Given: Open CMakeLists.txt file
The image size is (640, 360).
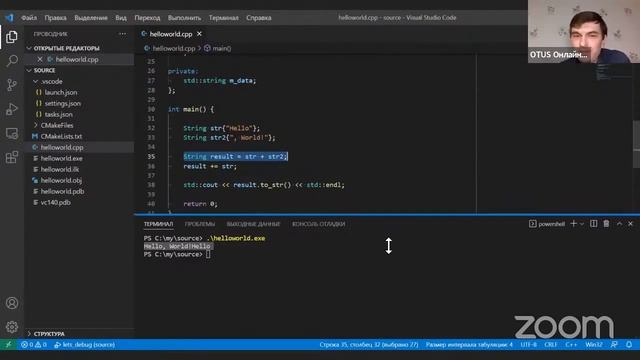Looking at the screenshot, I should pyautogui.click(x=61, y=136).
